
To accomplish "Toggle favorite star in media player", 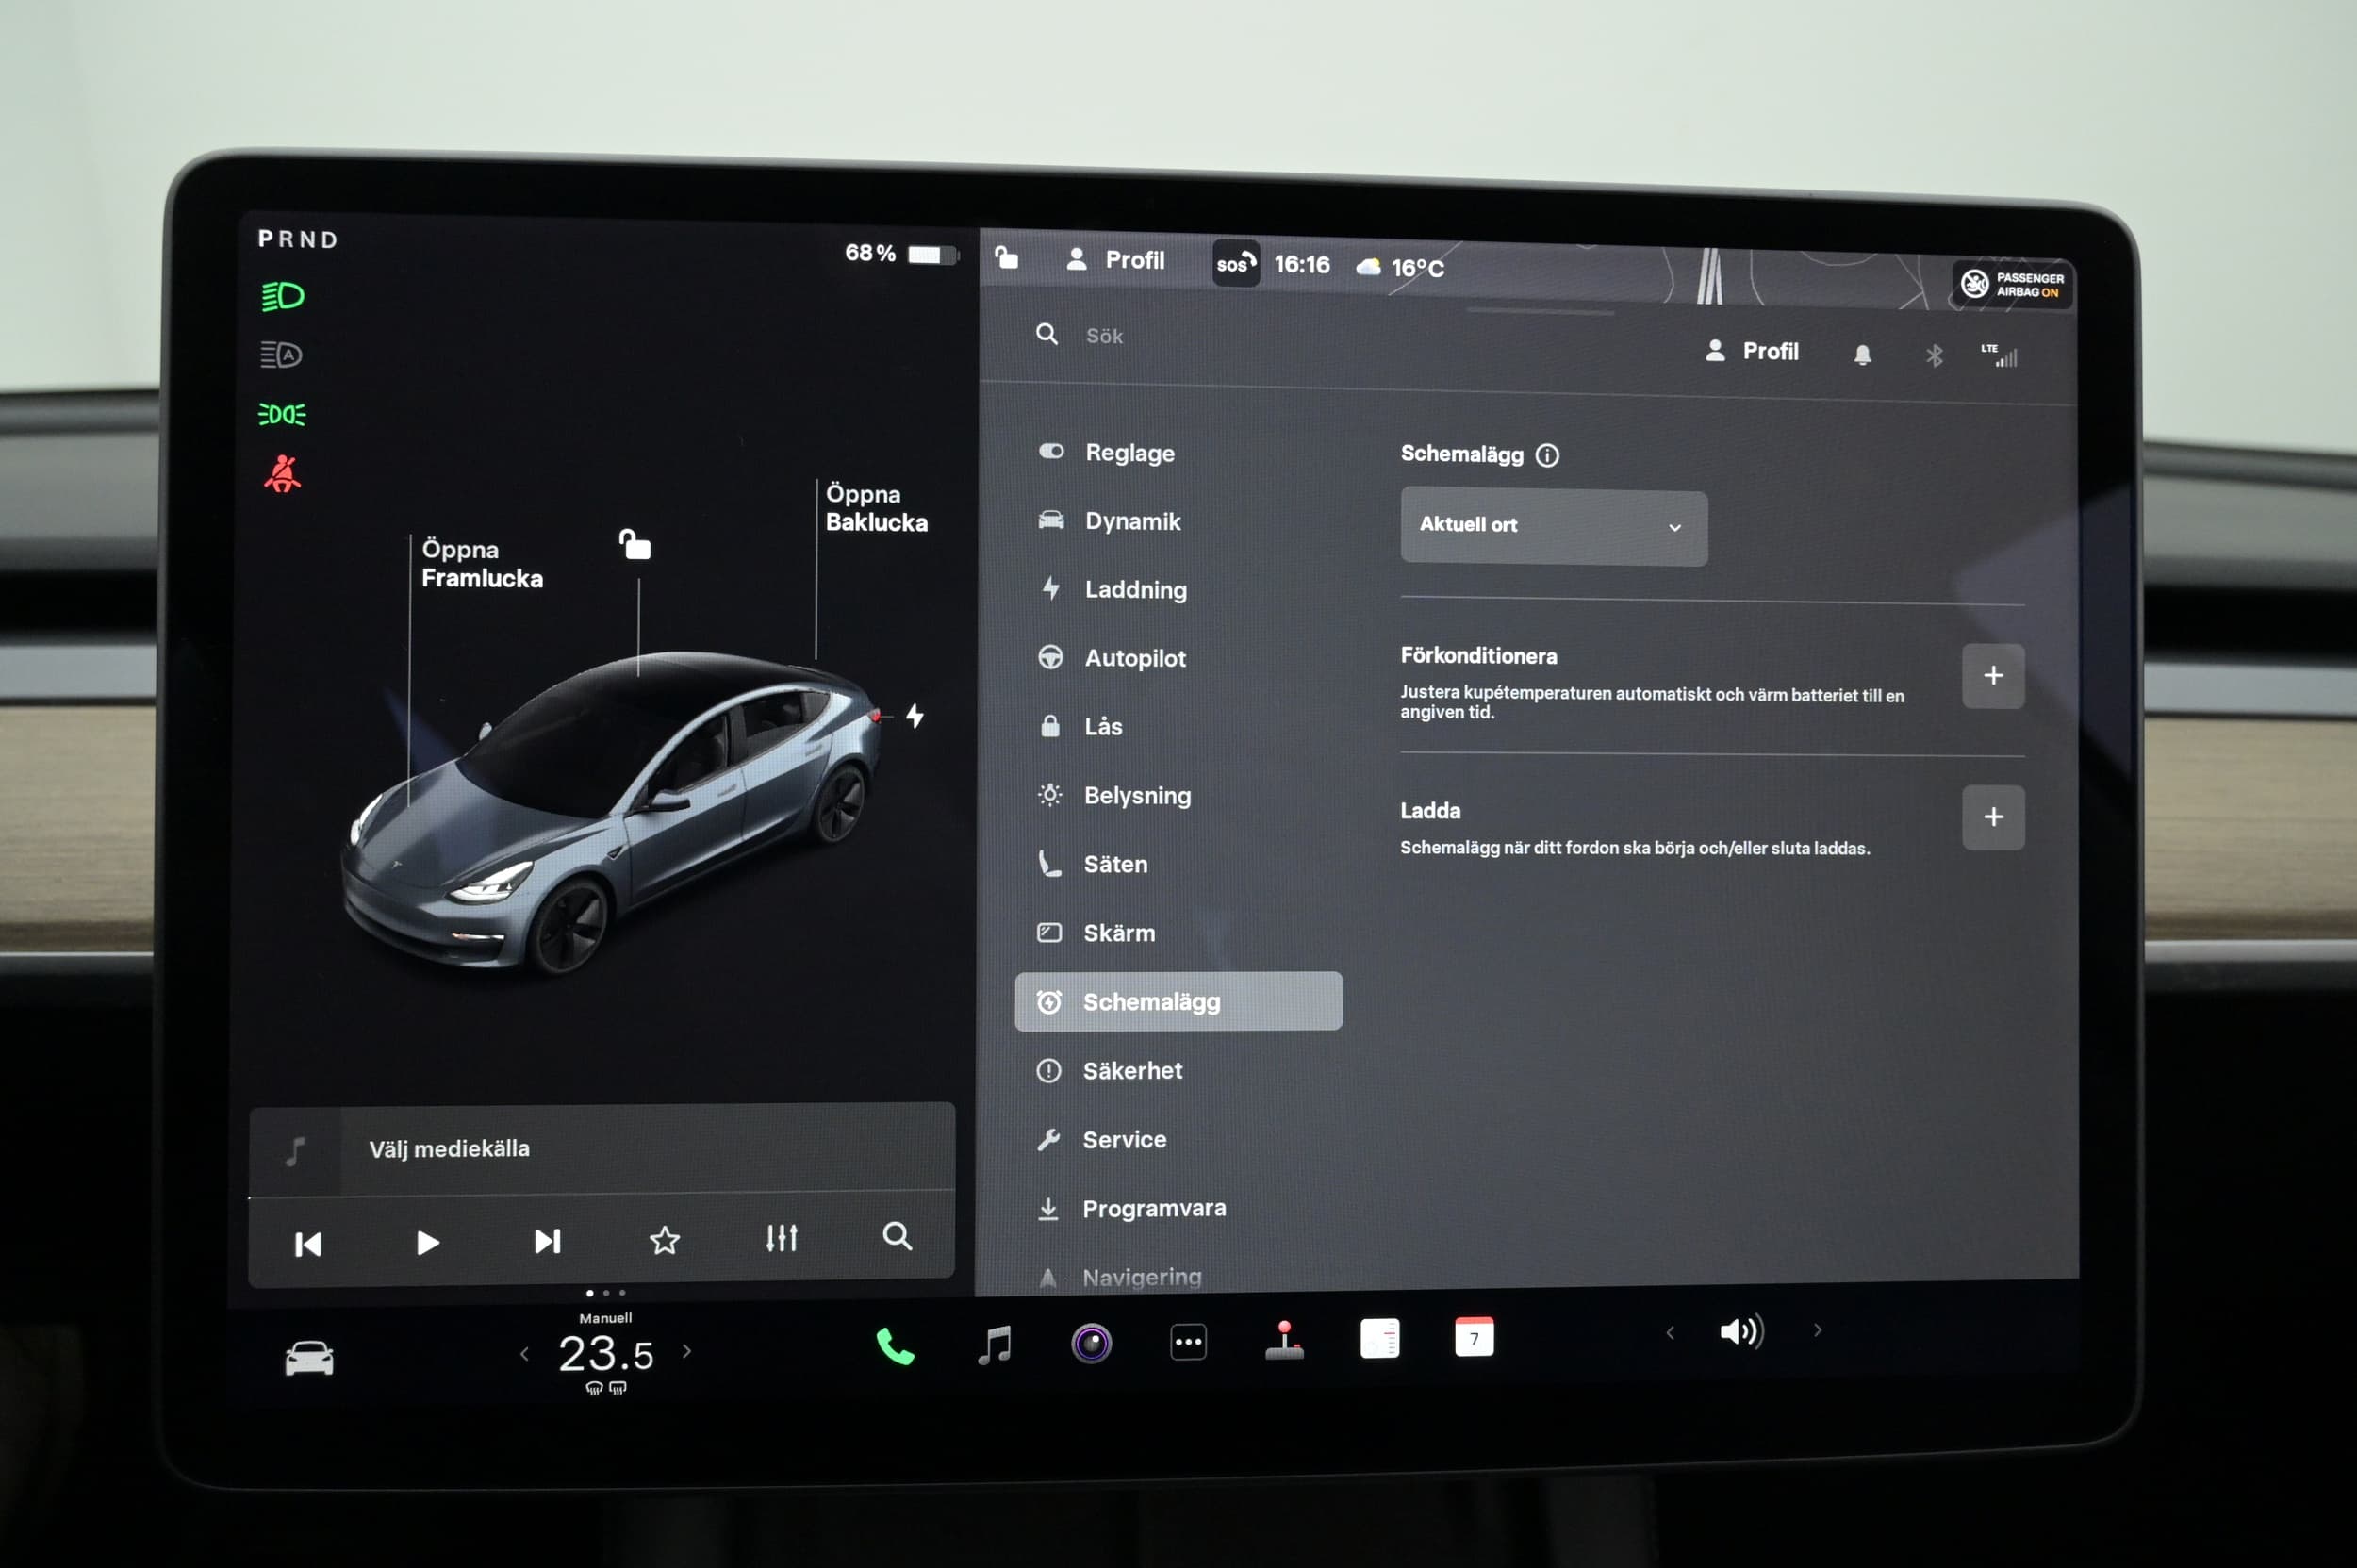I will pyautogui.click(x=665, y=1241).
